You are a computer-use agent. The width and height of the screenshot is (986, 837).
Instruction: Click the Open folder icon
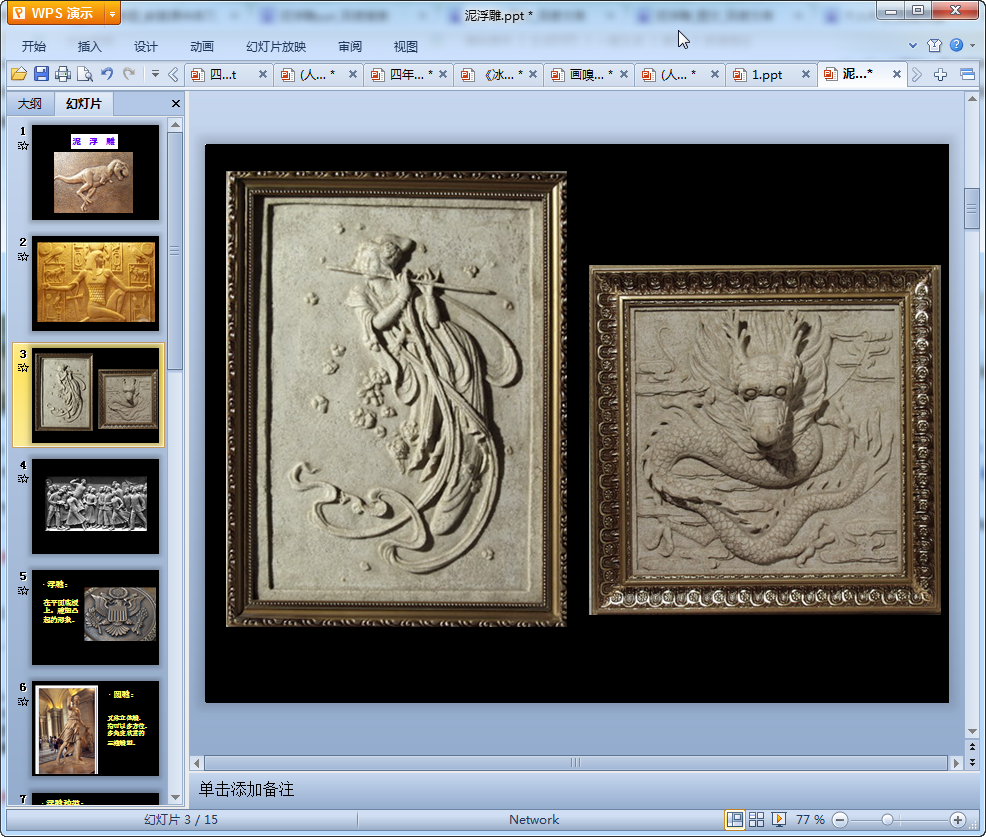tap(18, 74)
